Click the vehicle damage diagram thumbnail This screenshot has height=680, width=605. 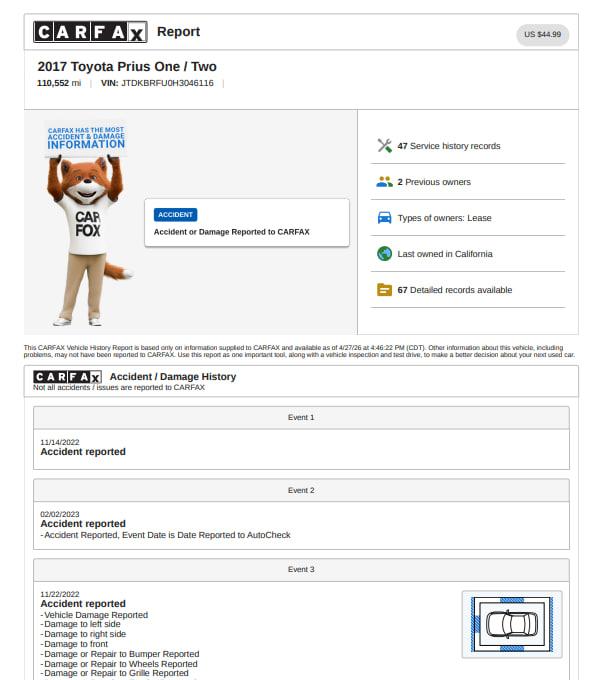pyautogui.click(x=511, y=624)
